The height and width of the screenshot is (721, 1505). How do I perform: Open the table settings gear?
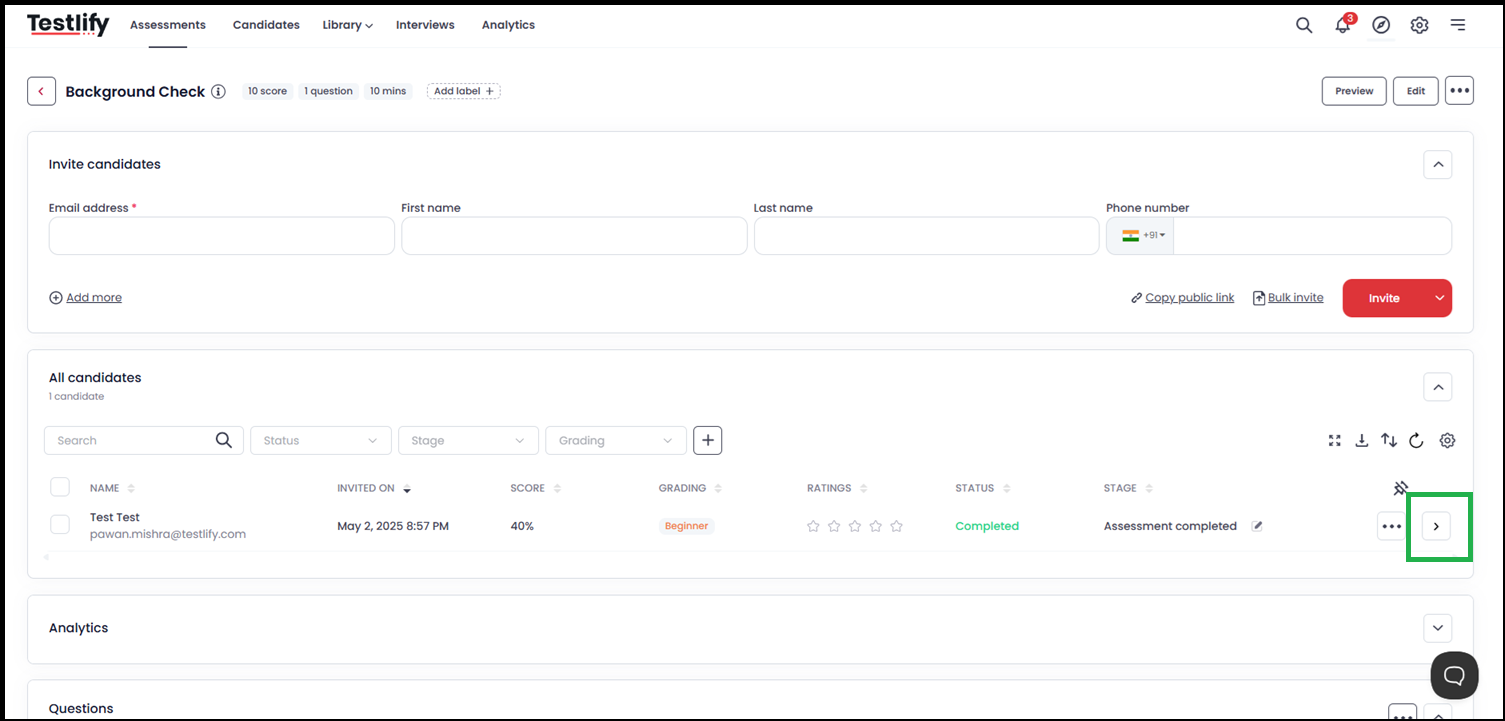pos(1447,440)
